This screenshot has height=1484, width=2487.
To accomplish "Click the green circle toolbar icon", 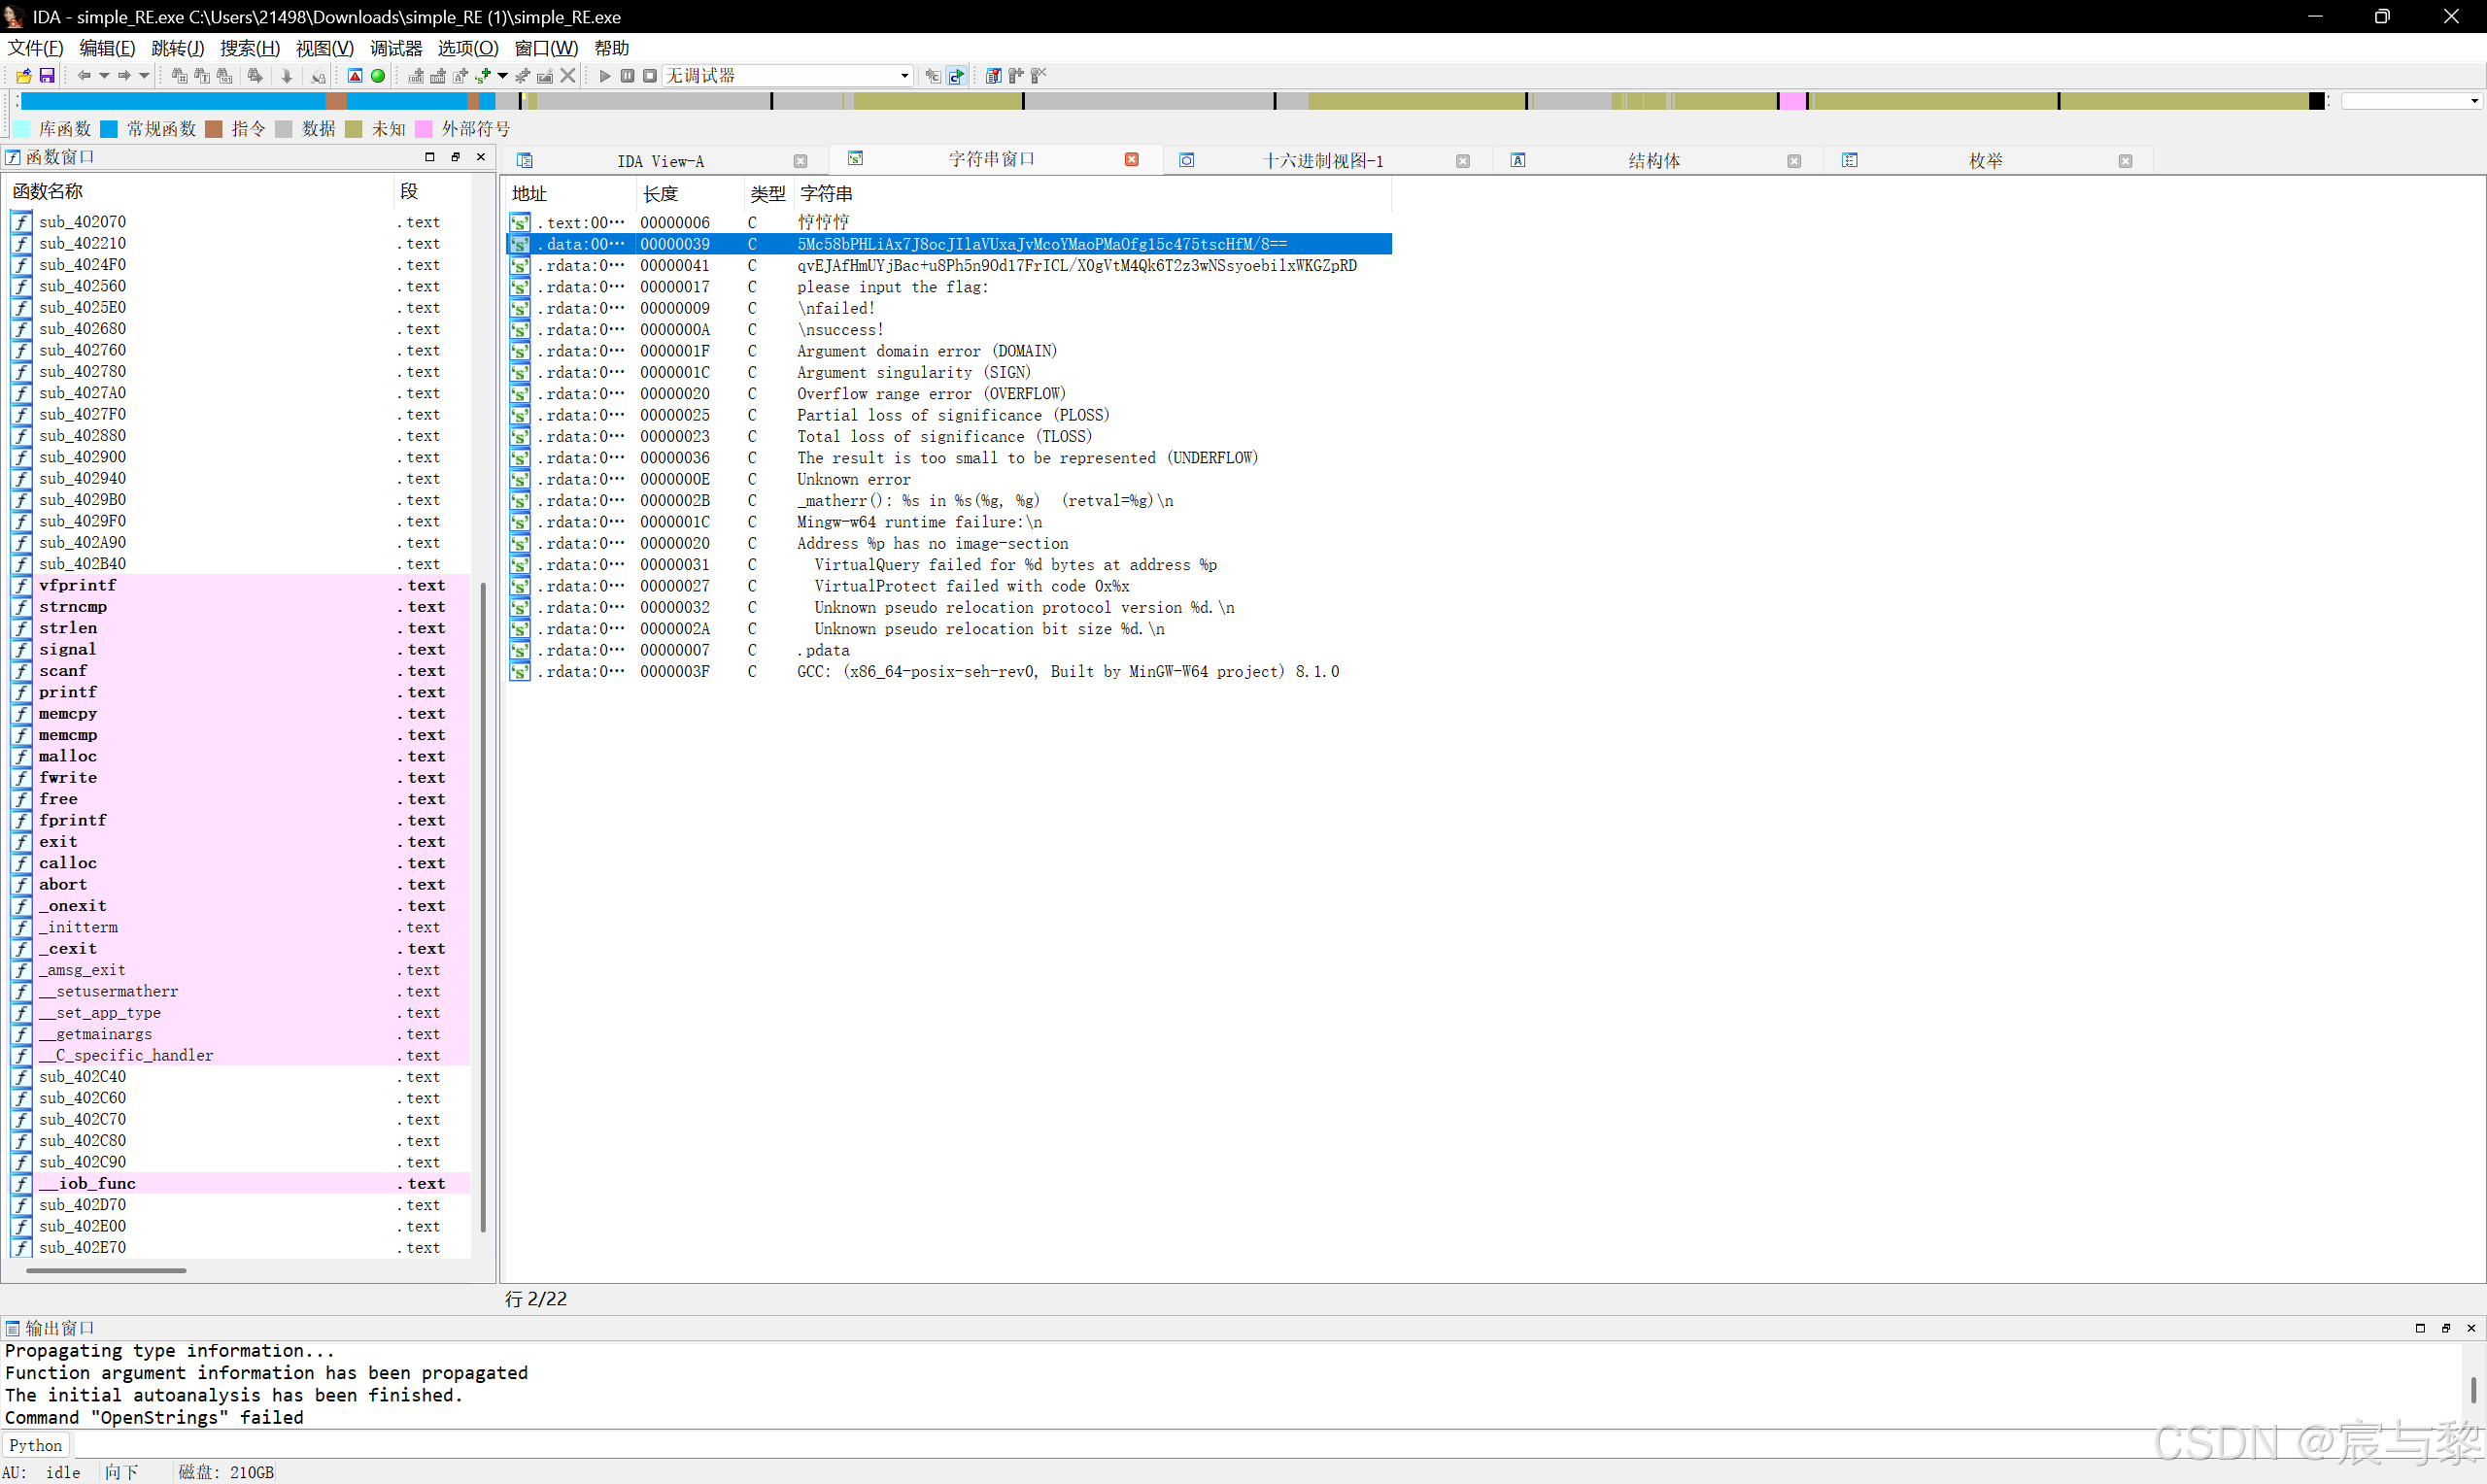I will coord(378,76).
